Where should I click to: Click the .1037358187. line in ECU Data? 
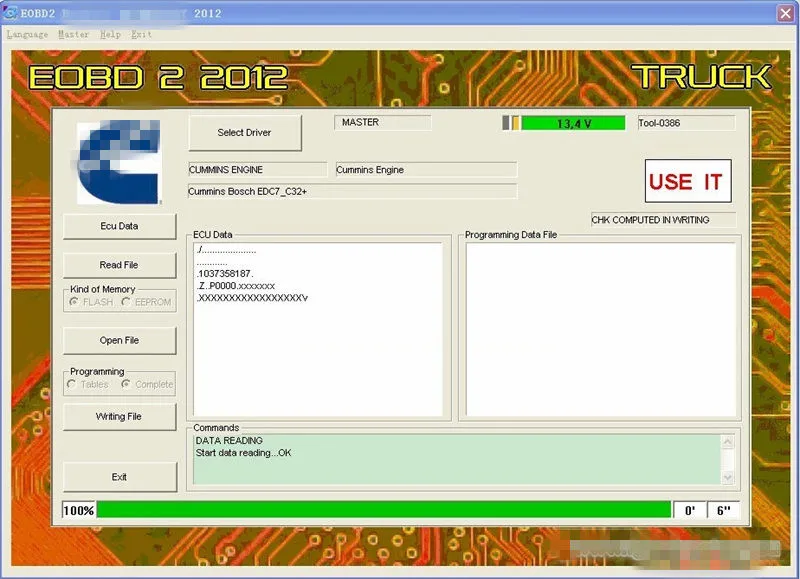(x=225, y=274)
